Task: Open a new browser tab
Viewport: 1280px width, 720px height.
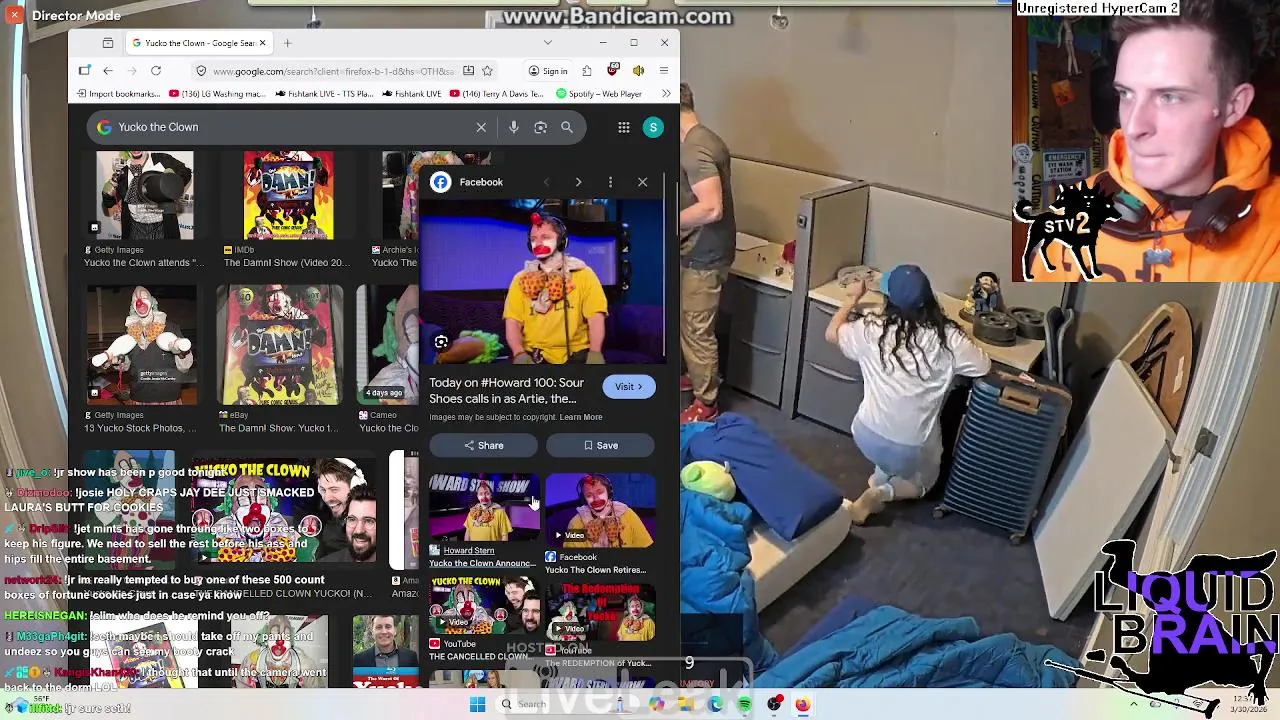Action: (287, 43)
